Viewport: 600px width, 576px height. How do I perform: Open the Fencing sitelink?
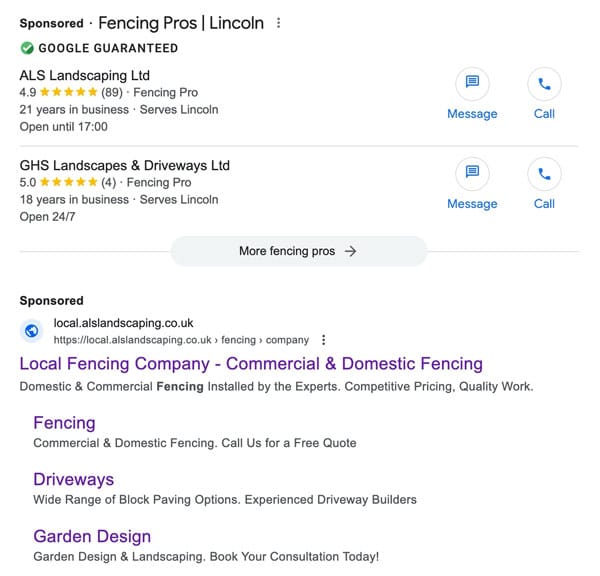click(x=64, y=423)
